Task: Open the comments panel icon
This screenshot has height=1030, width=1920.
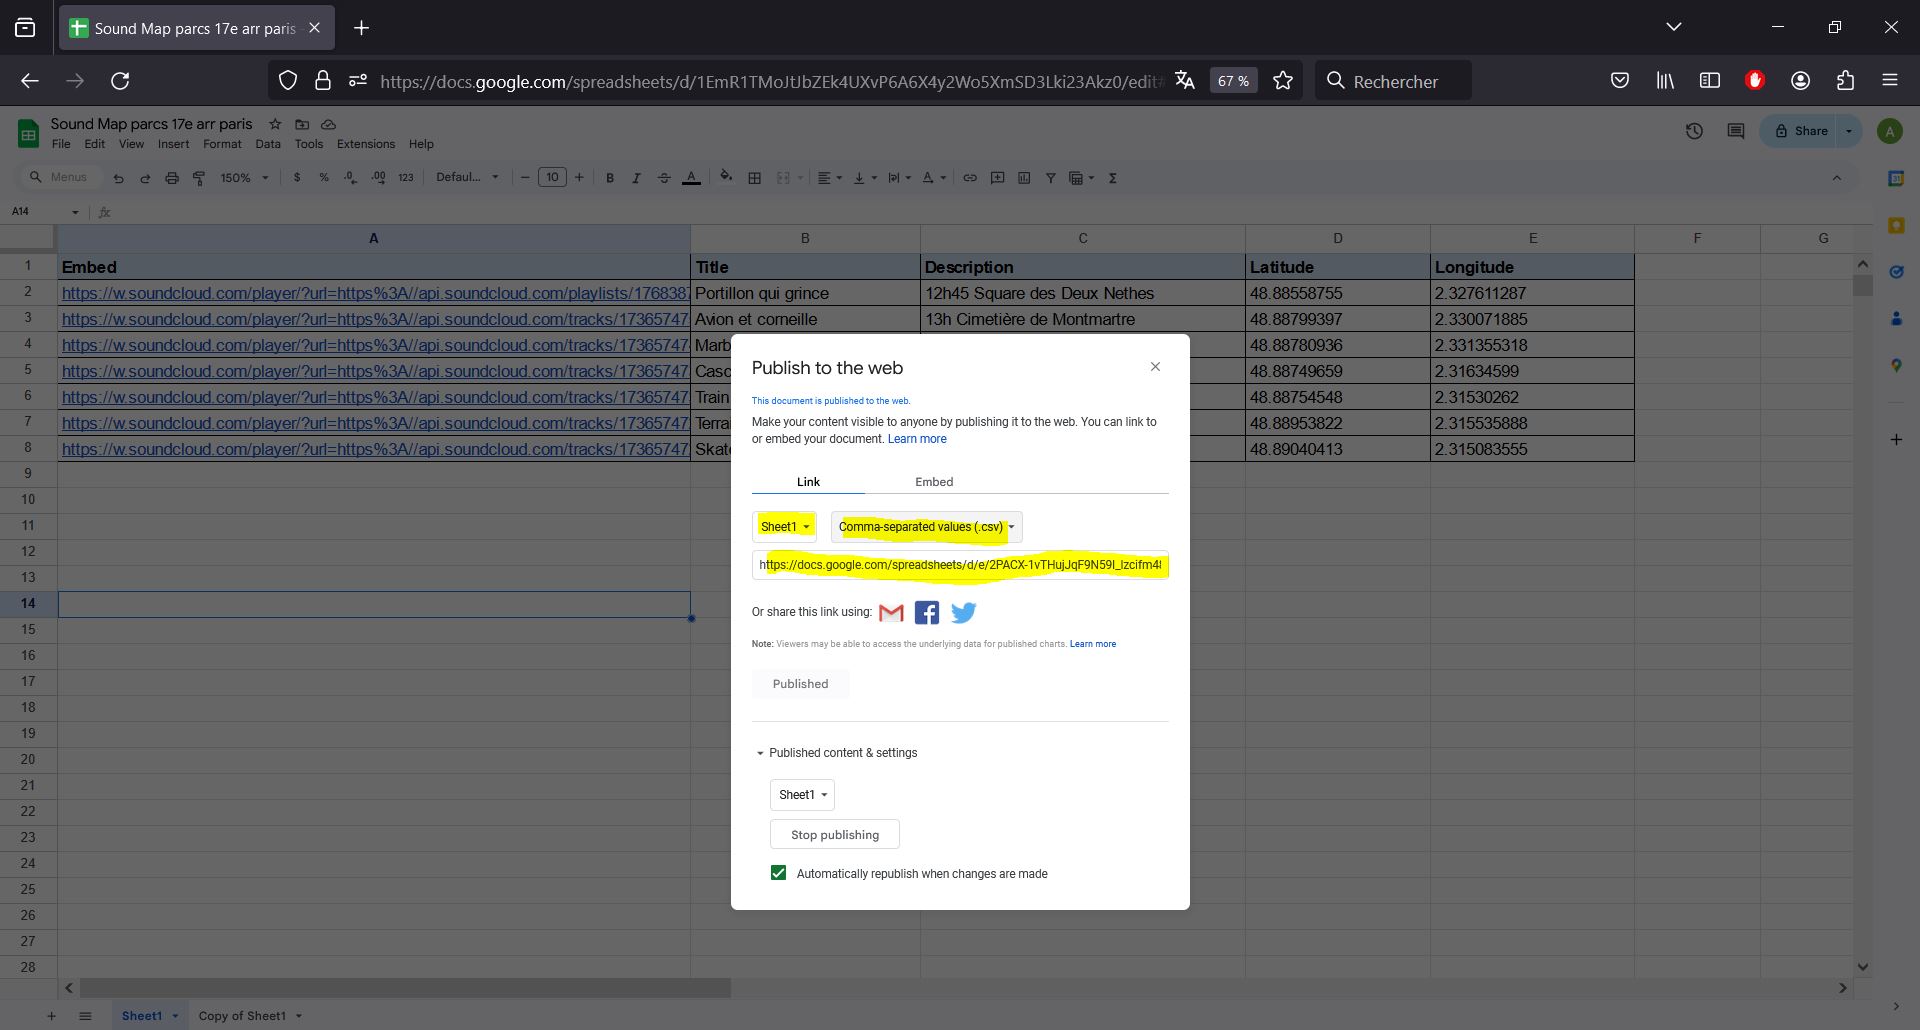Action: point(1736,131)
